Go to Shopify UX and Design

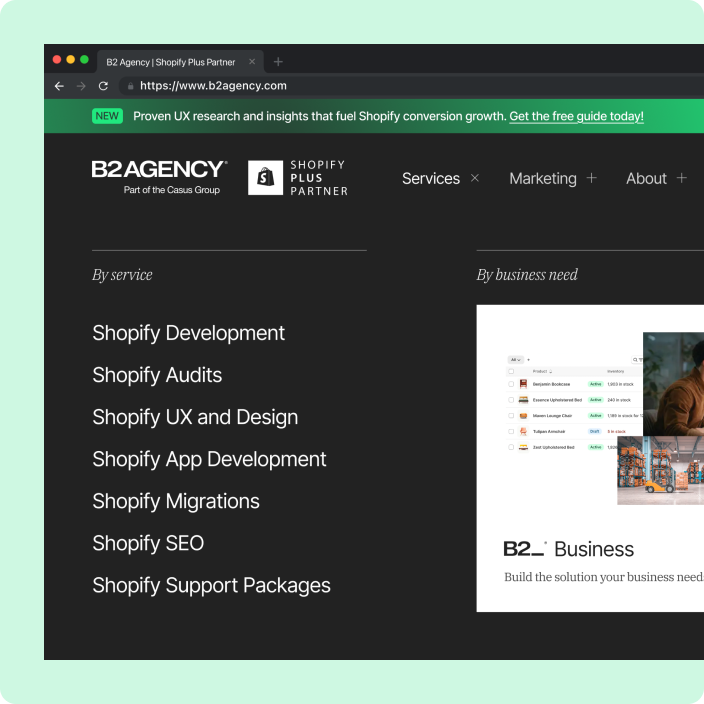(x=195, y=418)
